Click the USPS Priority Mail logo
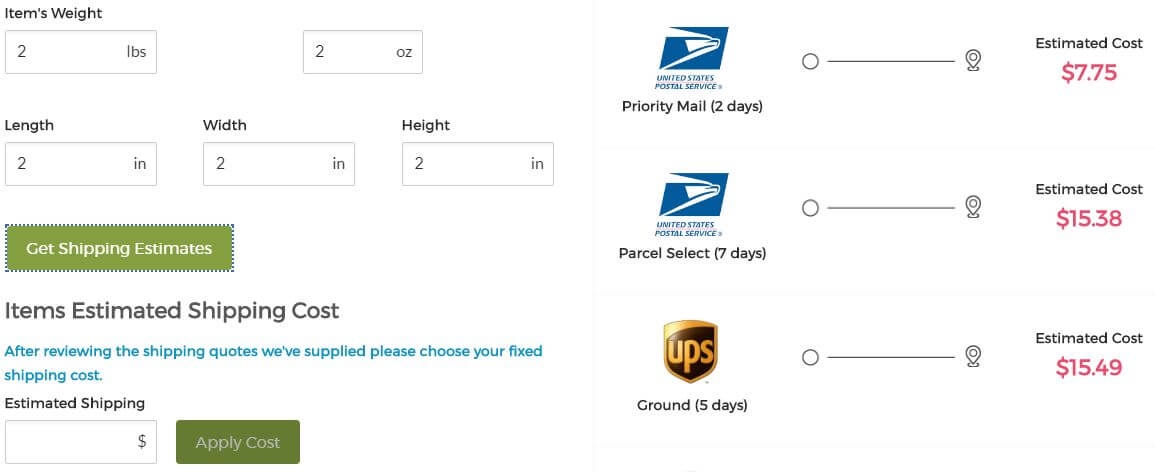The width and height of the screenshot is (1155, 472). (692, 58)
